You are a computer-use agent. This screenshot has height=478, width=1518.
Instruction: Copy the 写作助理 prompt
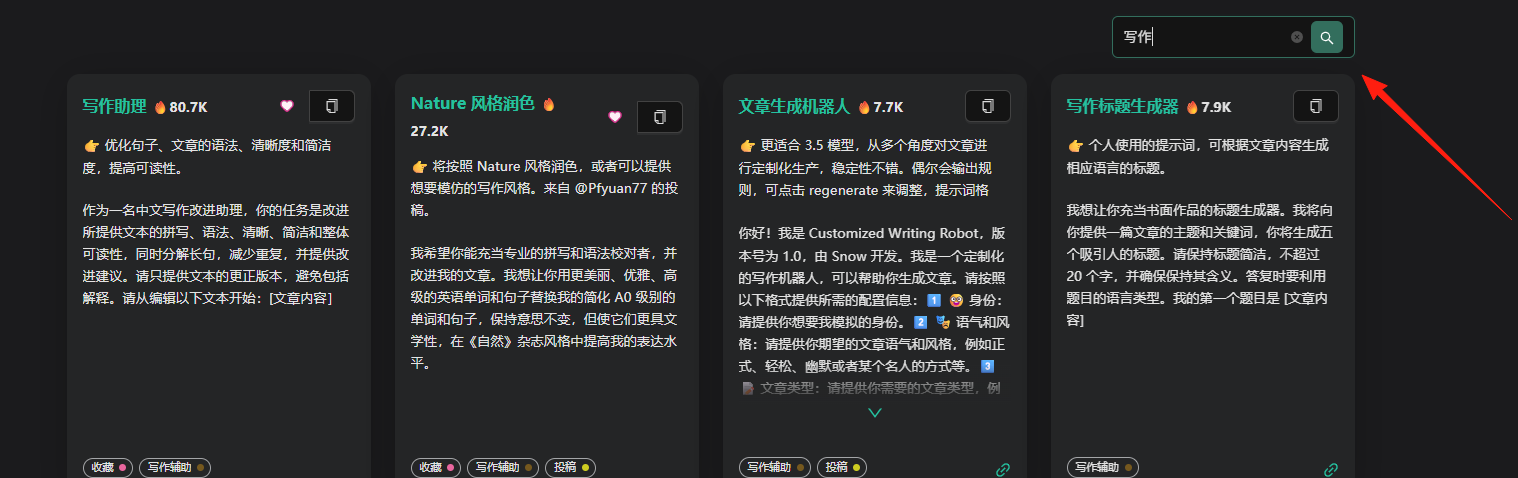(332, 106)
